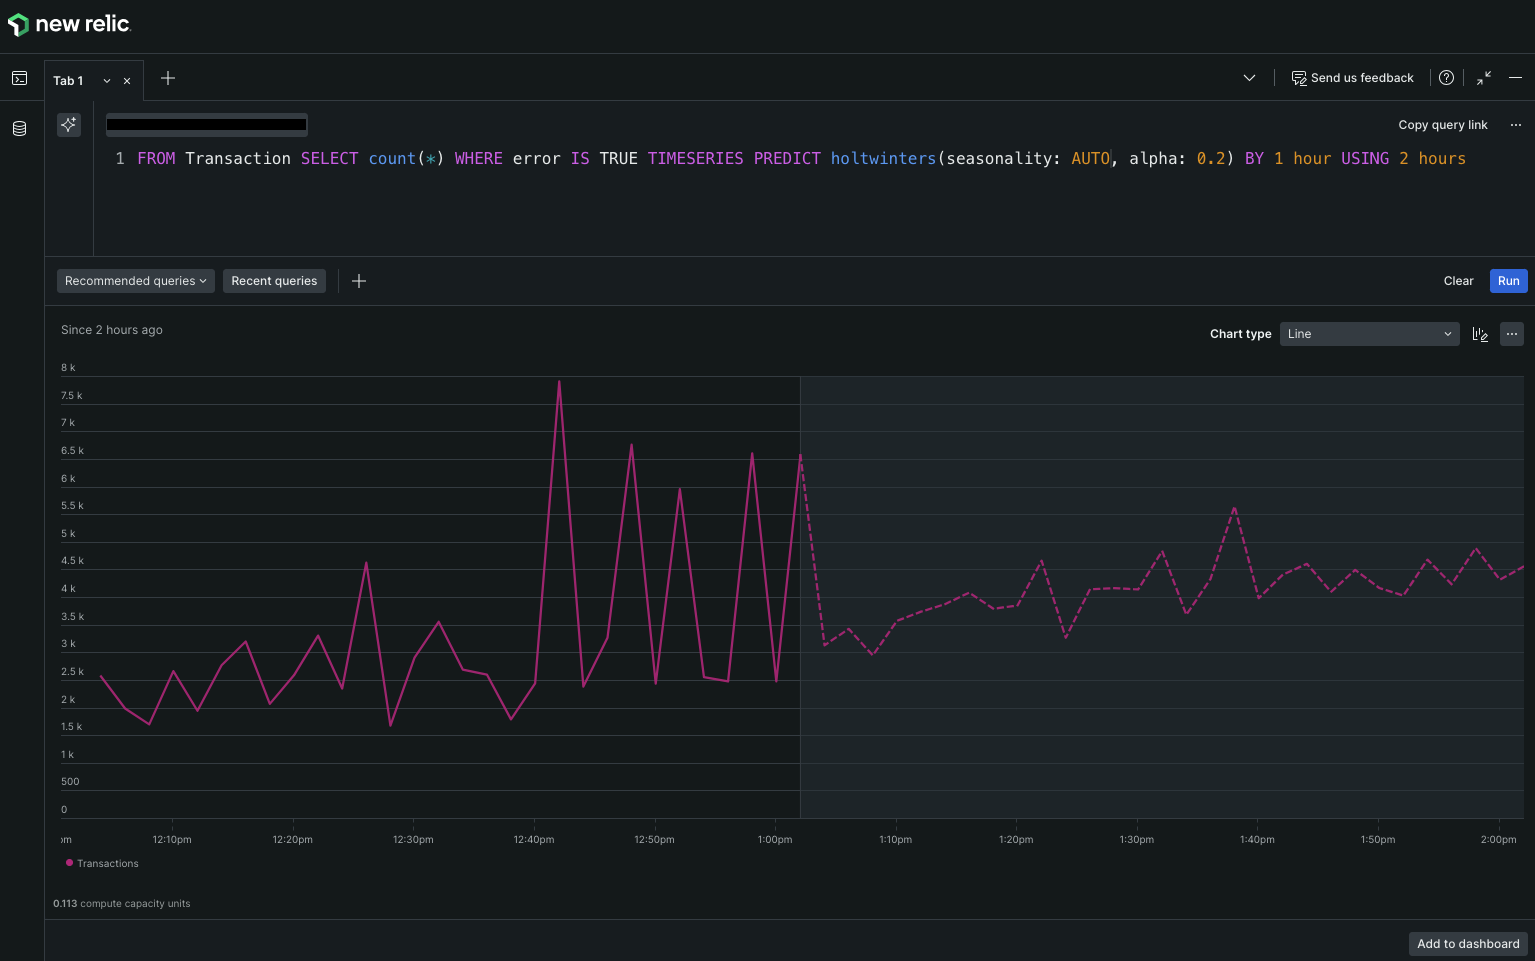Open the help question mark icon
The image size is (1535, 961).
[1446, 78]
